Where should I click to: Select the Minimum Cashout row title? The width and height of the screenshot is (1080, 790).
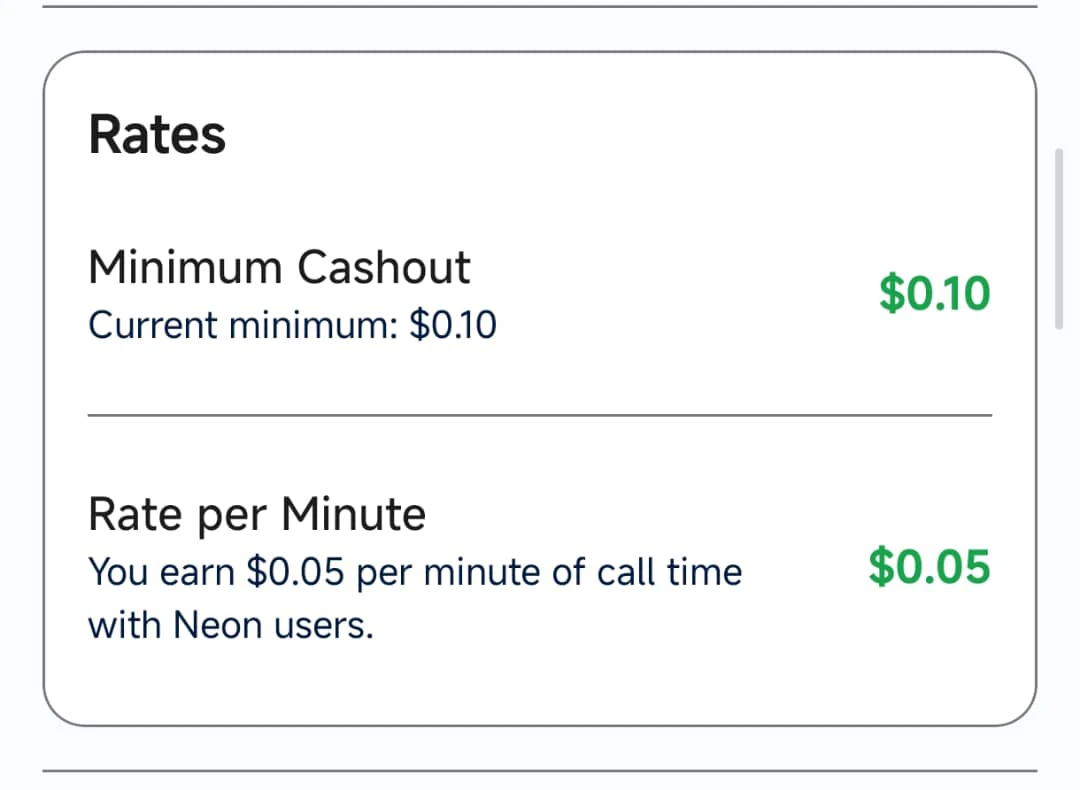279,267
